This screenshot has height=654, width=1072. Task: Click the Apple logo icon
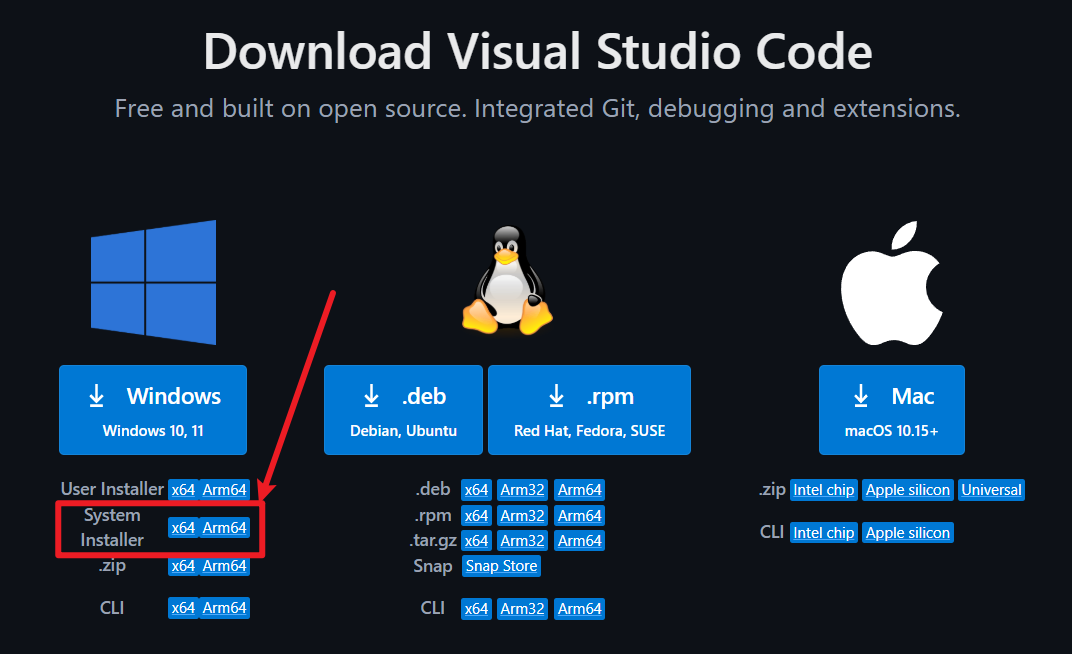coord(892,283)
